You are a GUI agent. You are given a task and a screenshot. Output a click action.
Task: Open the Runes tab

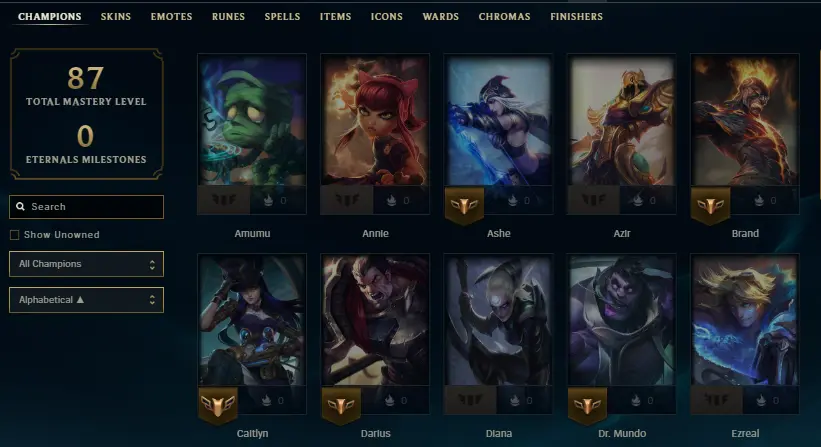click(x=228, y=17)
